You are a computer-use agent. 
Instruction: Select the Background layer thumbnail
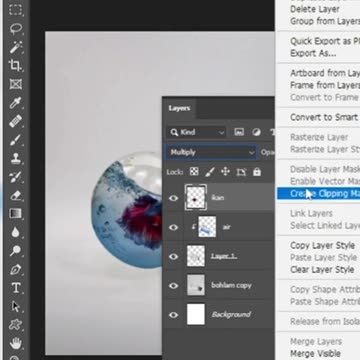click(196, 314)
